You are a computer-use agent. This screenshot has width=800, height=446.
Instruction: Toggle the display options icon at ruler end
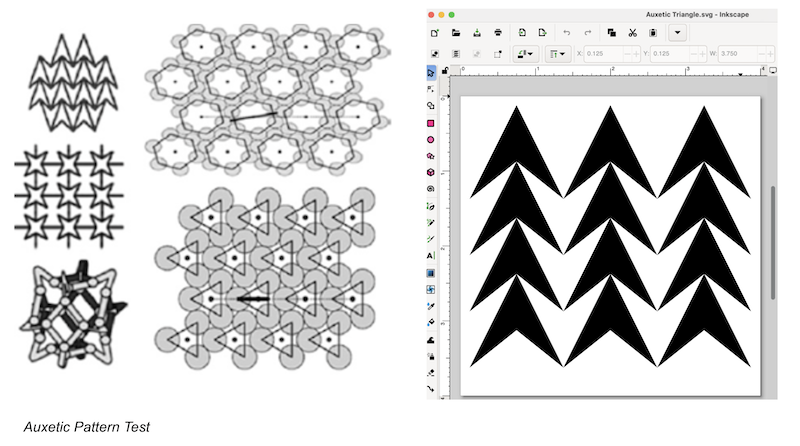click(773, 70)
